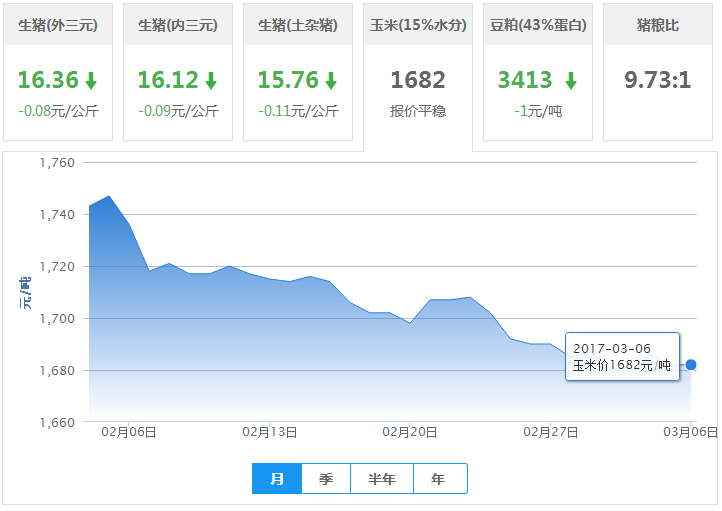This screenshot has width=722, height=511.
Task: Click the 报价平稳 status text
Action: [418, 111]
